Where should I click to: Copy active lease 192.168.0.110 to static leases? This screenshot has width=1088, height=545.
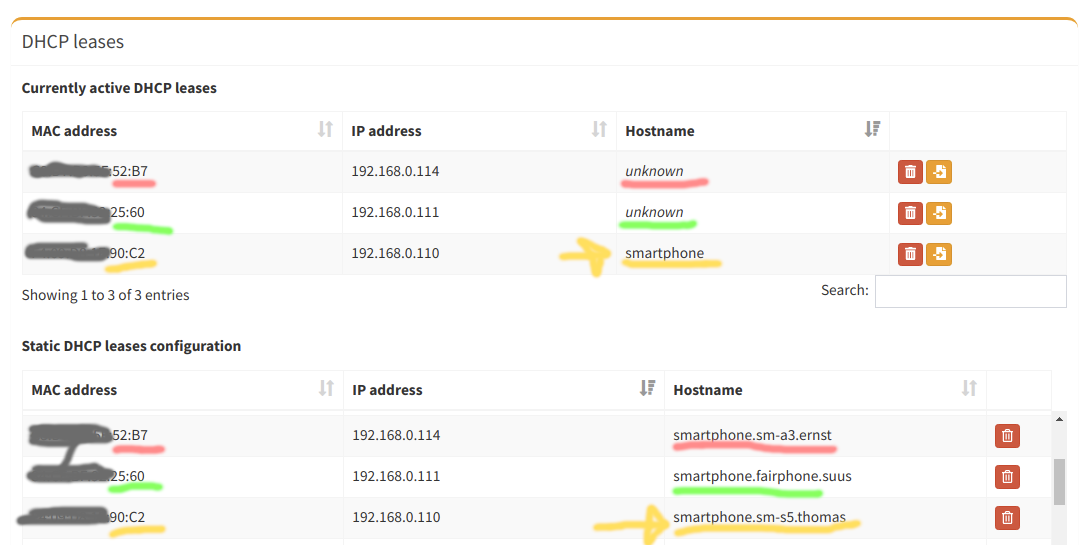tap(939, 253)
